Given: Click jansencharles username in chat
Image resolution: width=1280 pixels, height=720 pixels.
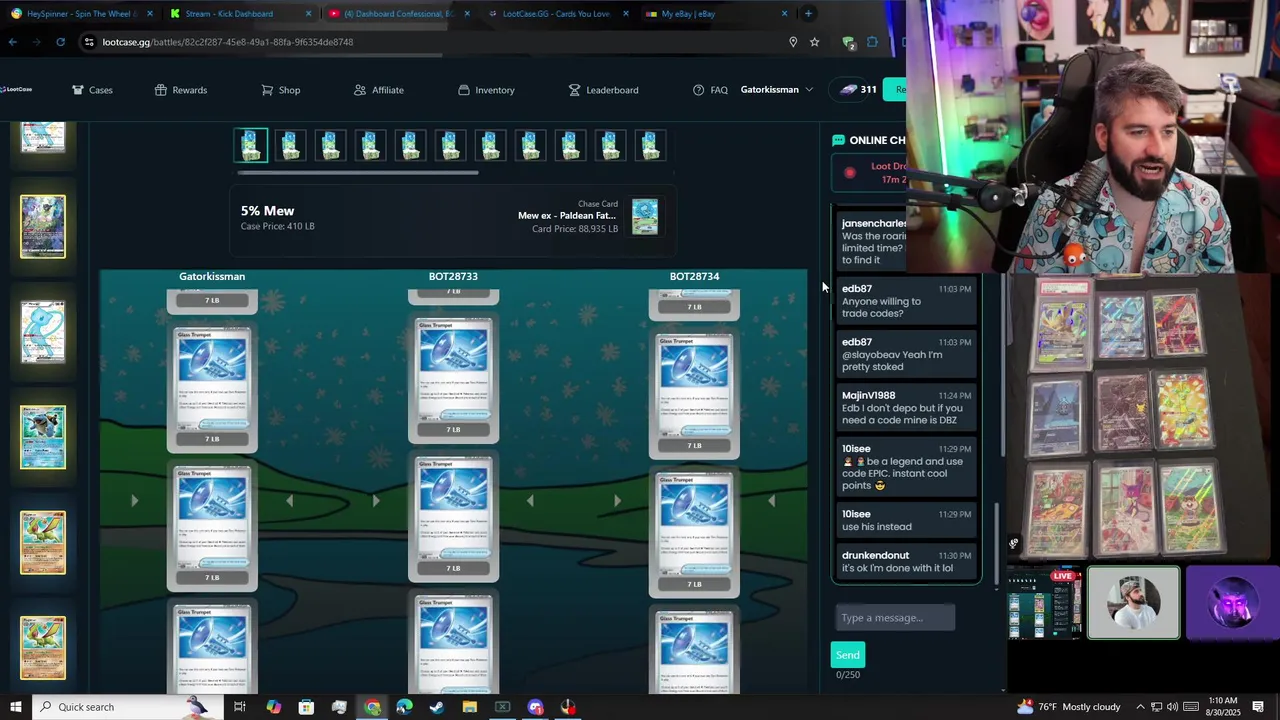Looking at the screenshot, I should pos(874,223).
